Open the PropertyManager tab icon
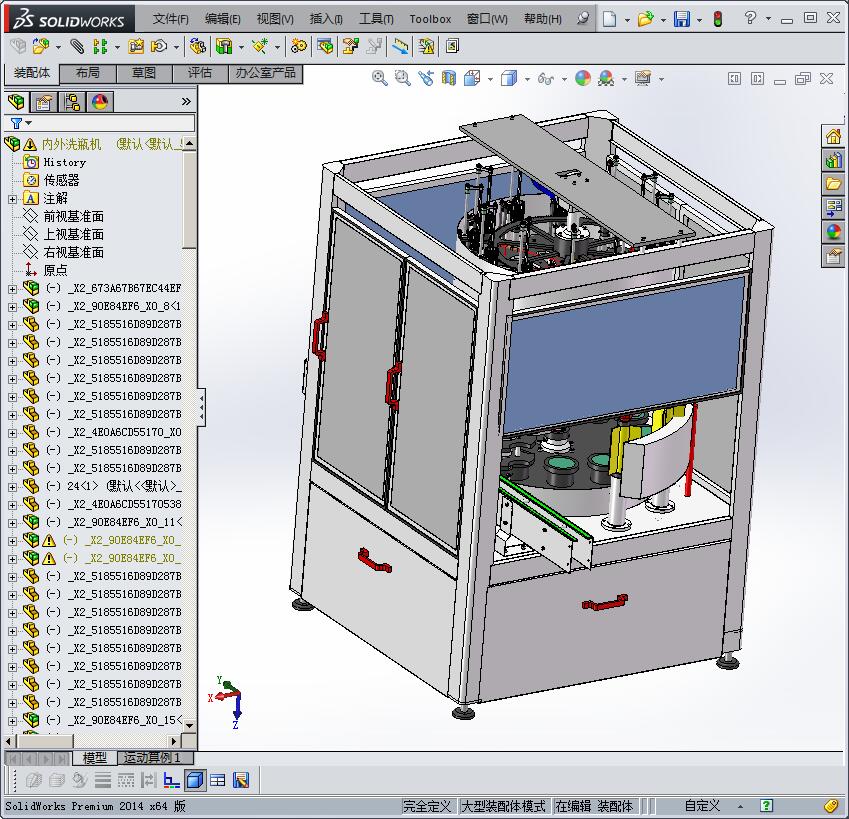This screenshot has height=819, width=849. [44, 102]
